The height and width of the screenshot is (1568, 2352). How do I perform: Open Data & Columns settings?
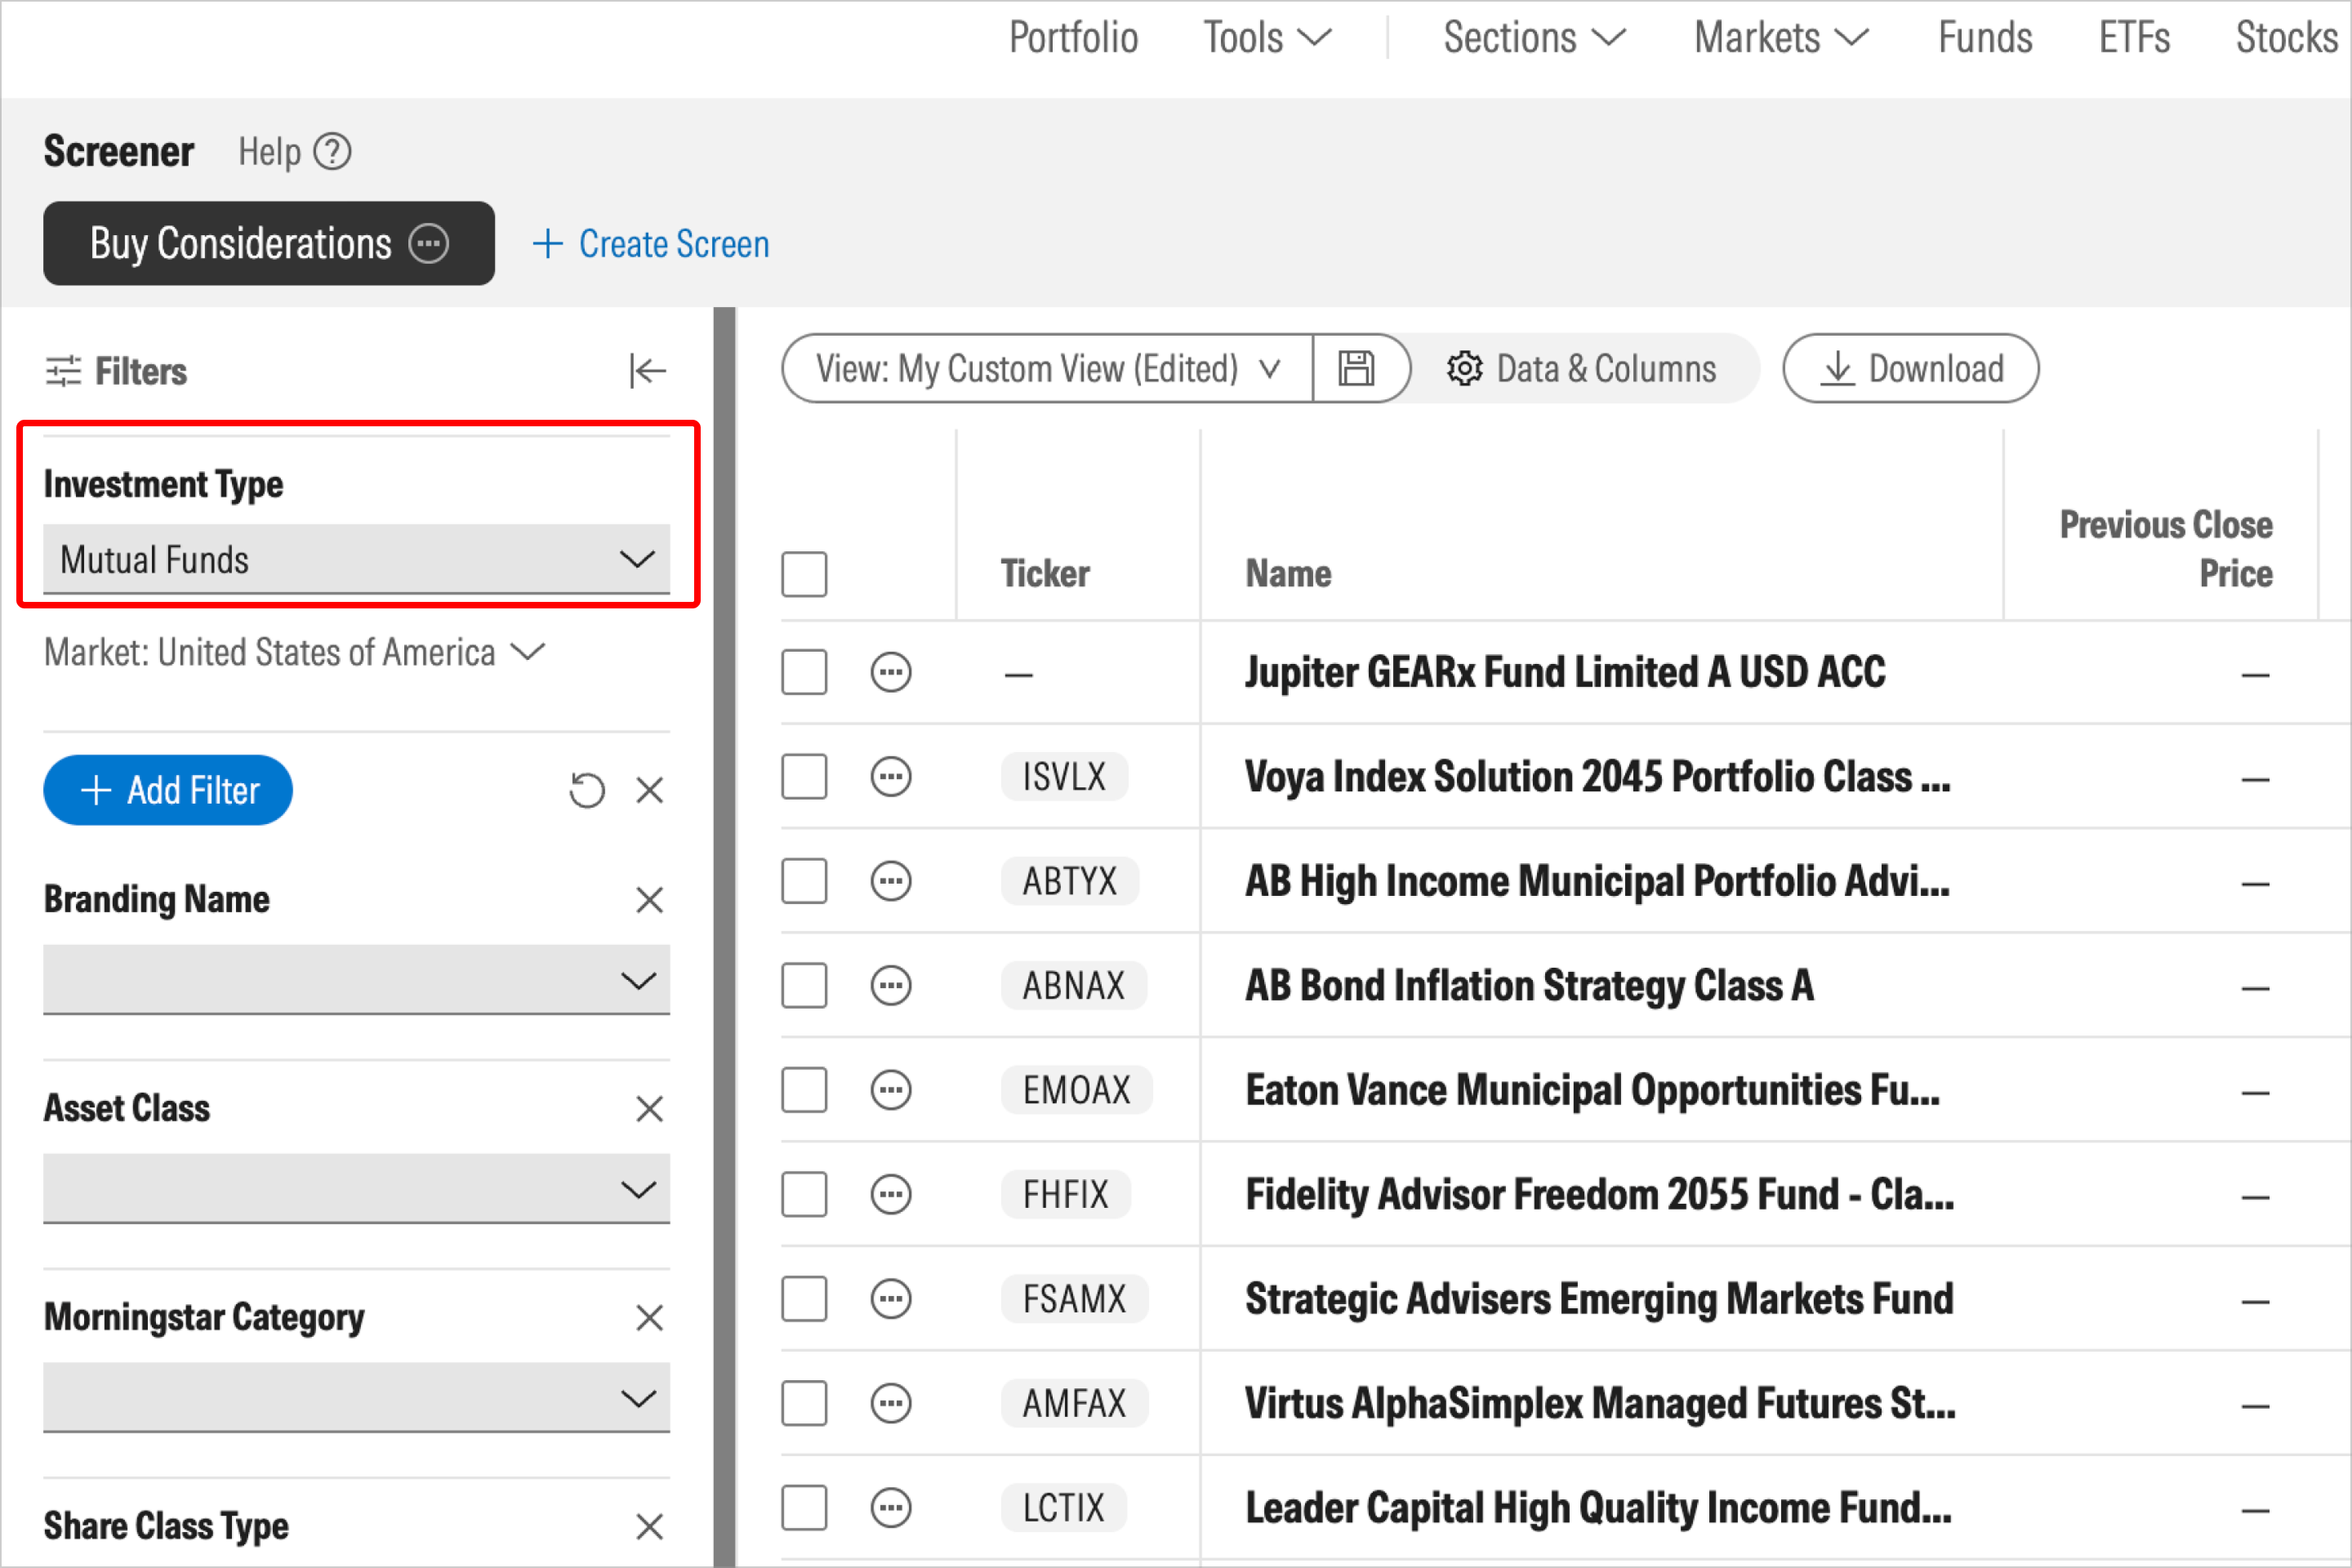click(1582, 369)
